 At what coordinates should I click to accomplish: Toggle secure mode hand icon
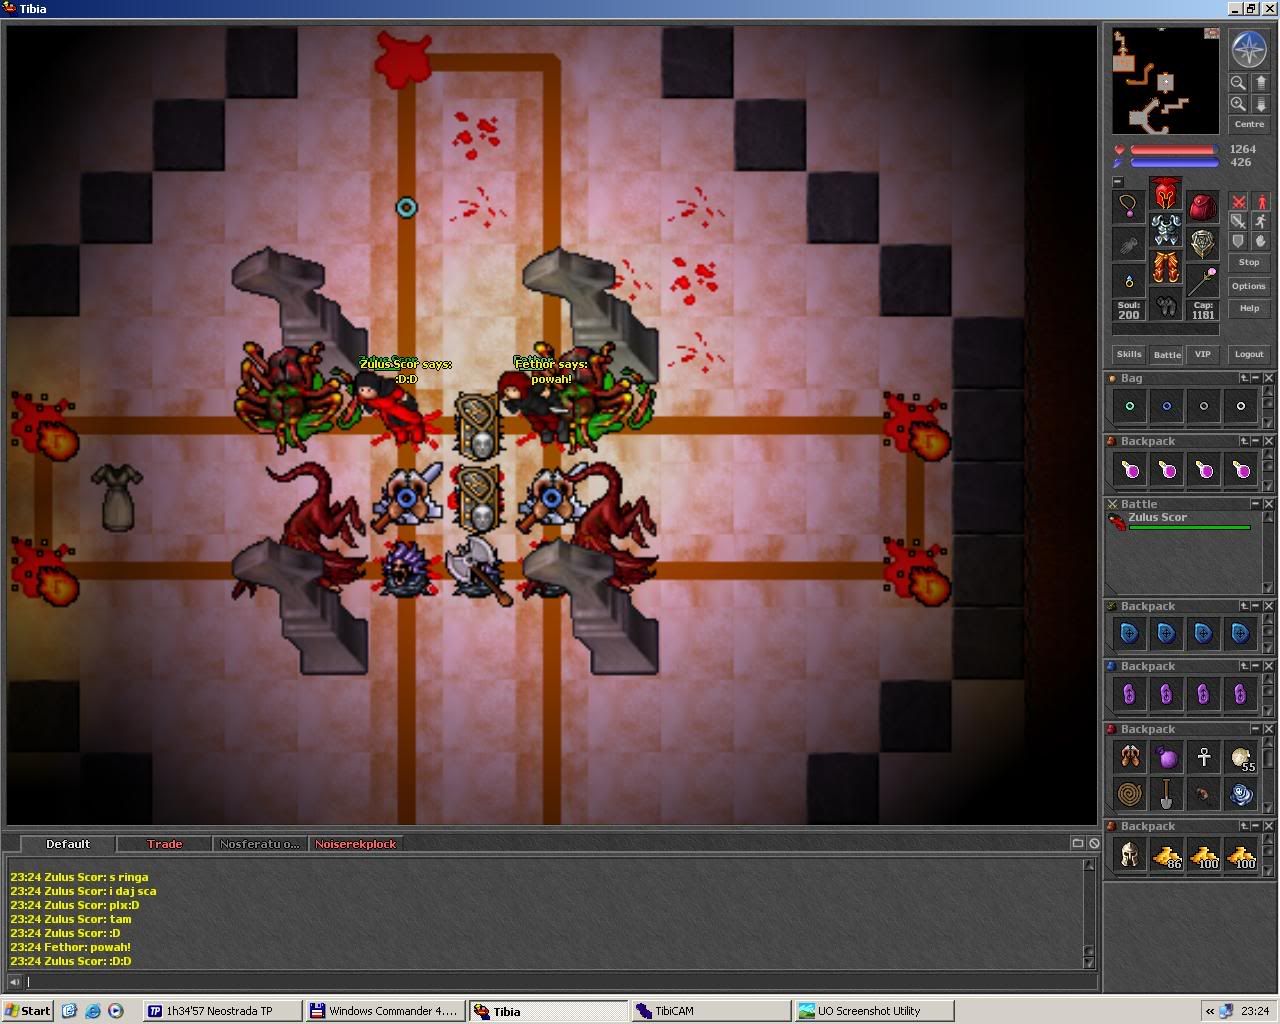coord(1261,241)
